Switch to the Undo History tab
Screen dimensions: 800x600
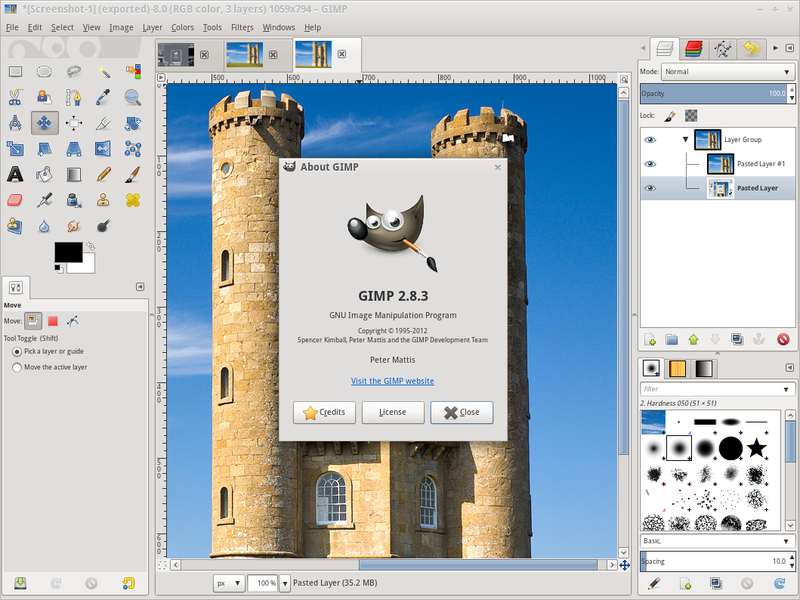click(752, 48)
